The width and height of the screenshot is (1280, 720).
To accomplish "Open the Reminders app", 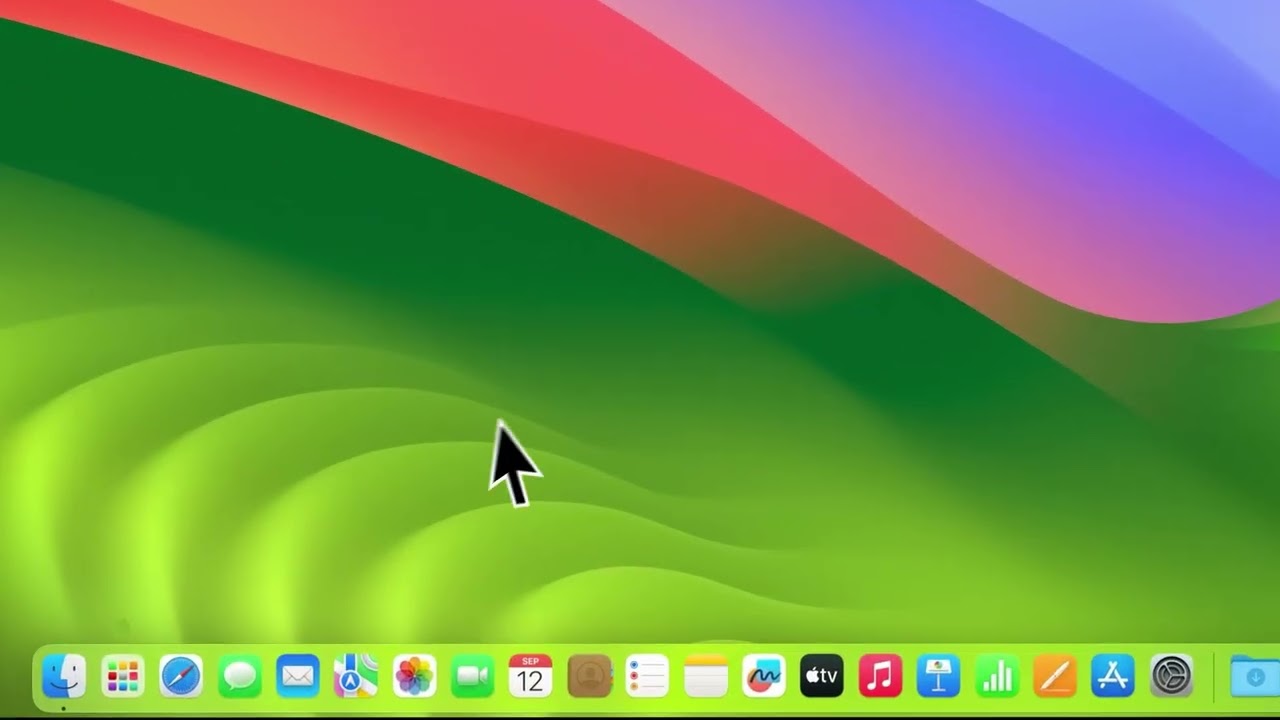I will pyautogui.click(x=647, y=677).
